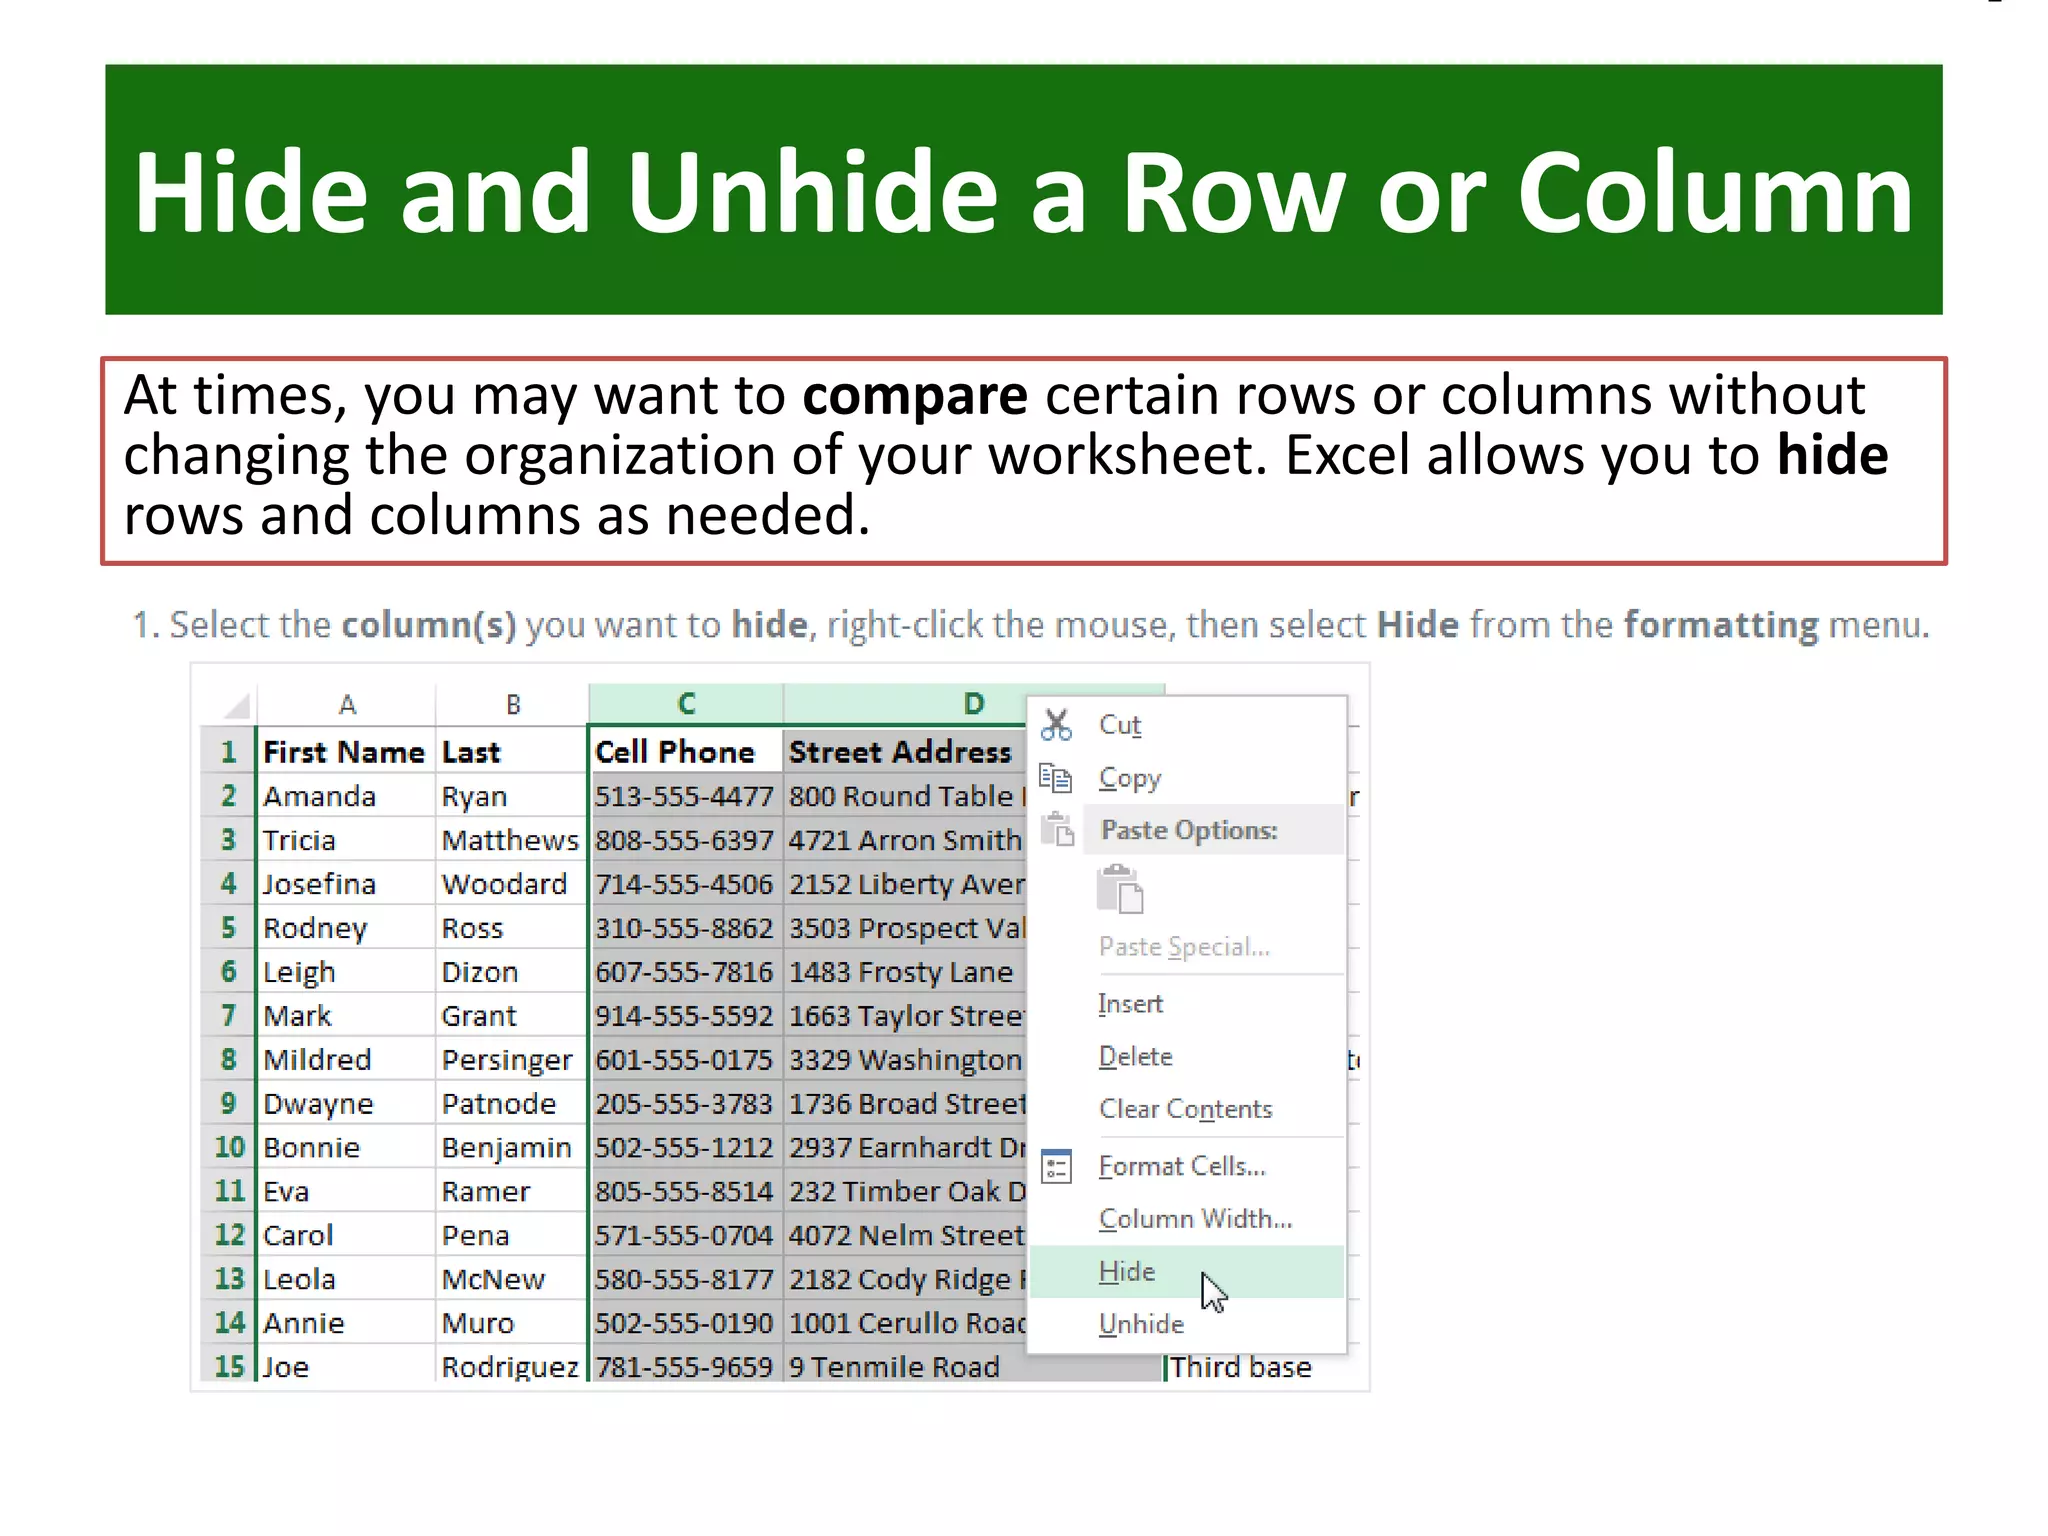Select Hide from the context menu
This screenshot has height=1536, width=2048.
click(x=1127, y=1272)
